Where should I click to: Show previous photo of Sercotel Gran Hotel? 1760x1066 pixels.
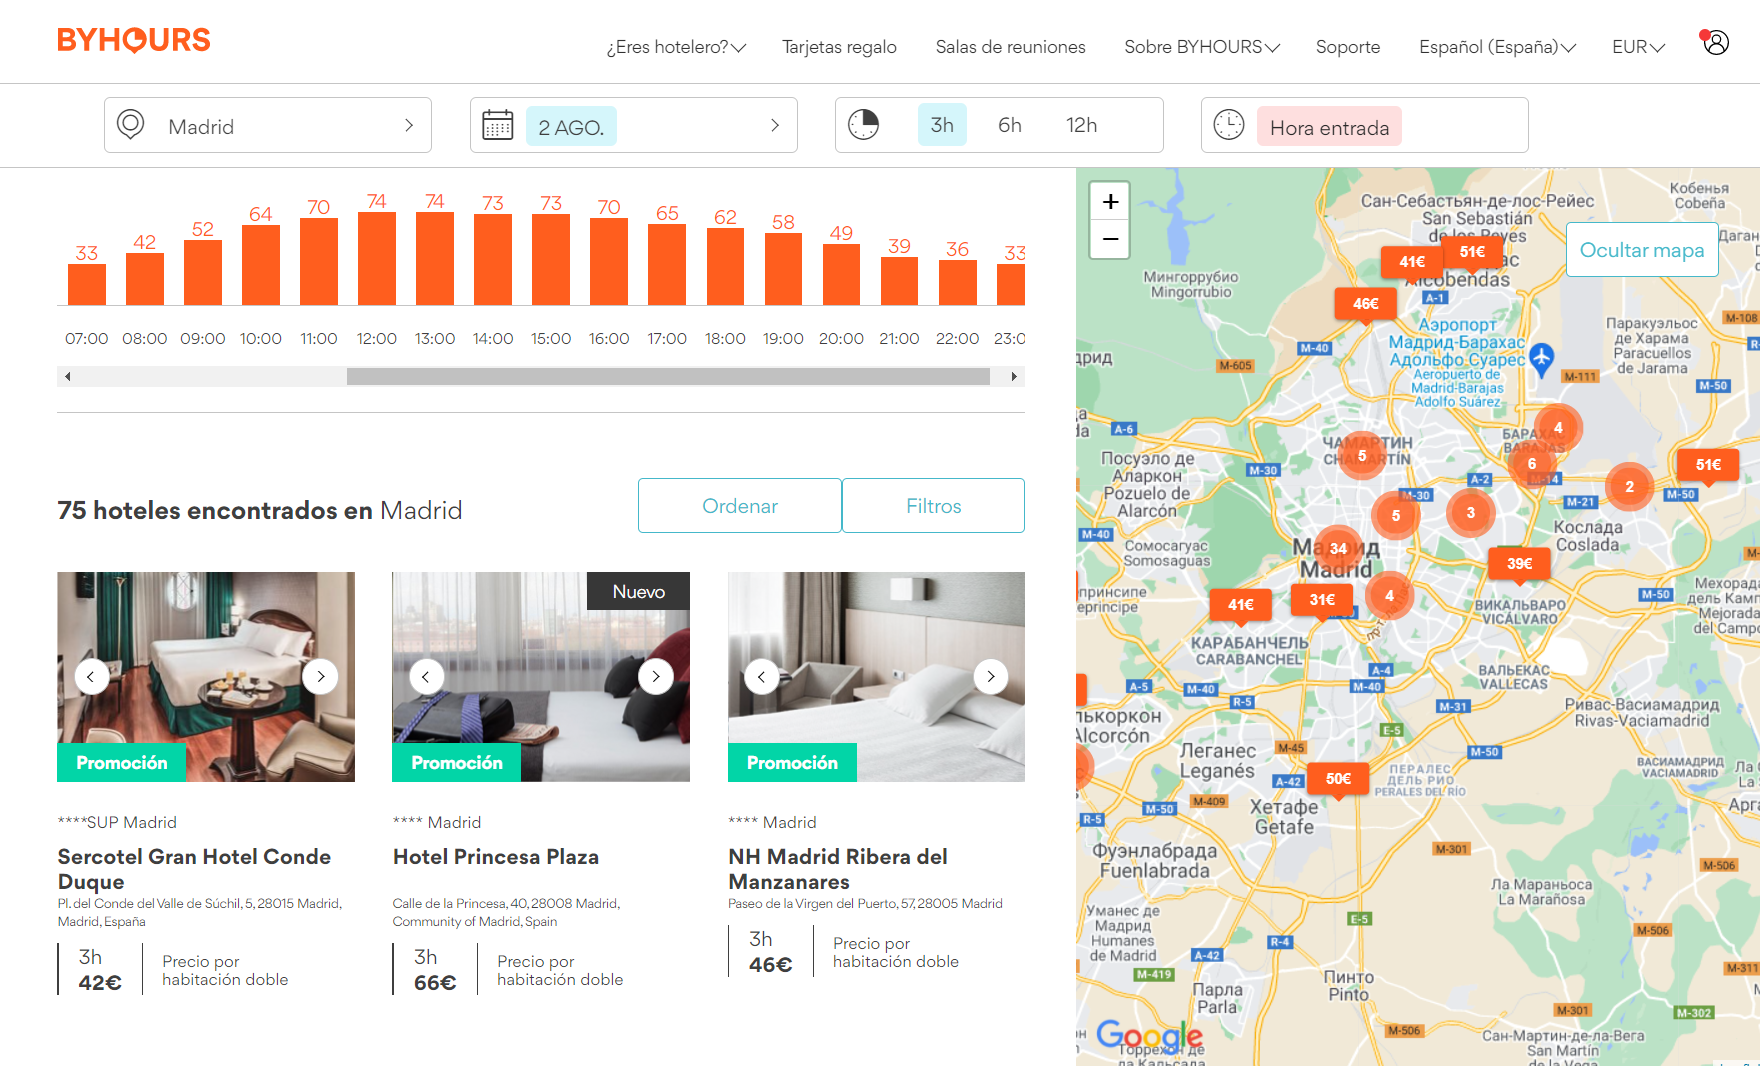click(91, 677)
